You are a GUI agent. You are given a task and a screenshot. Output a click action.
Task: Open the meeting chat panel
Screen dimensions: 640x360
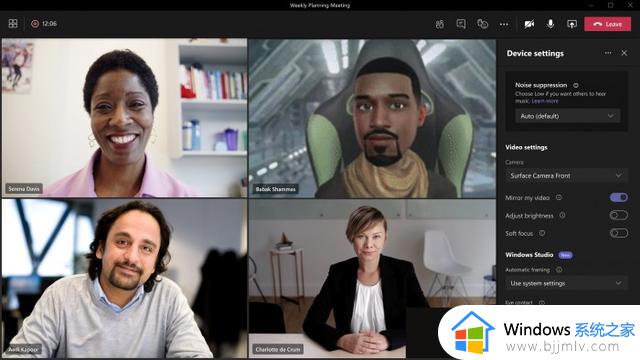tap(461, 24)
